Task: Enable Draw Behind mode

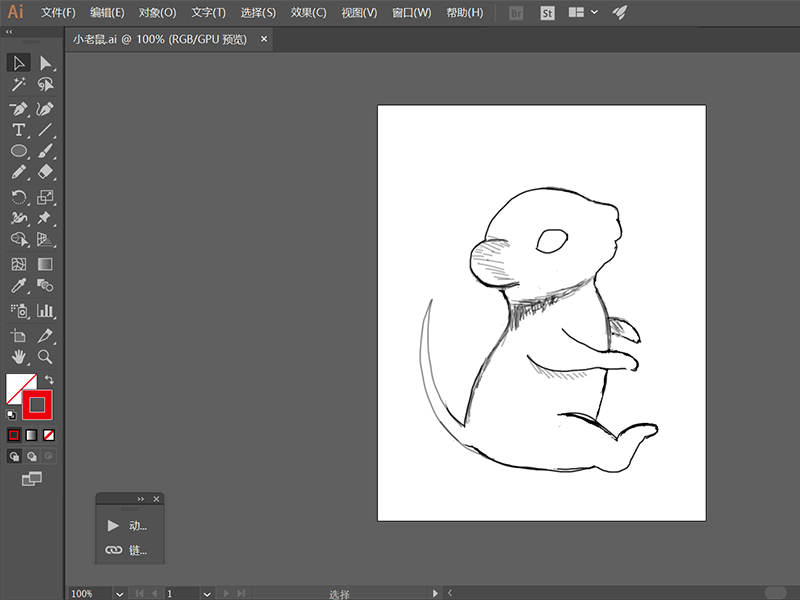Action: tap(32, 456)
